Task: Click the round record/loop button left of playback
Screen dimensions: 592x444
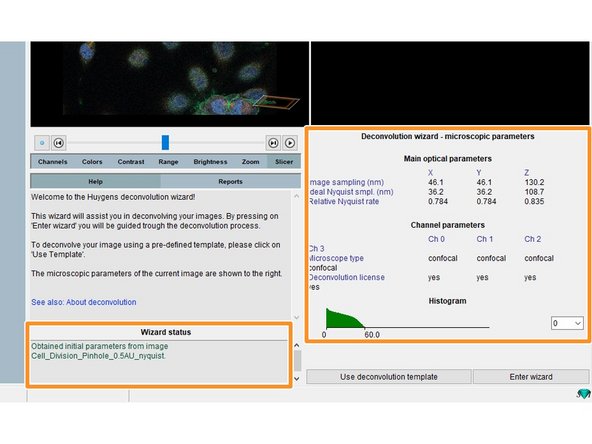Action: click(42, 143)
